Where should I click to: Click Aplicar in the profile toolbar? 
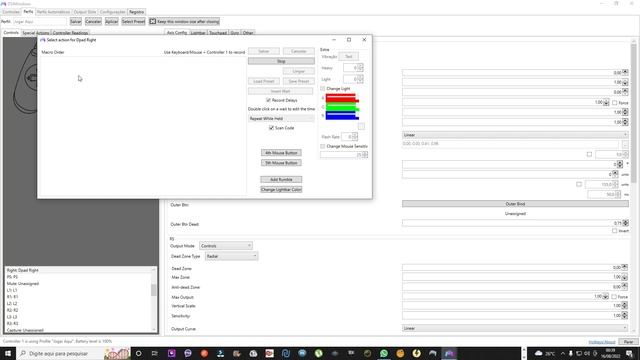[111, 22]
